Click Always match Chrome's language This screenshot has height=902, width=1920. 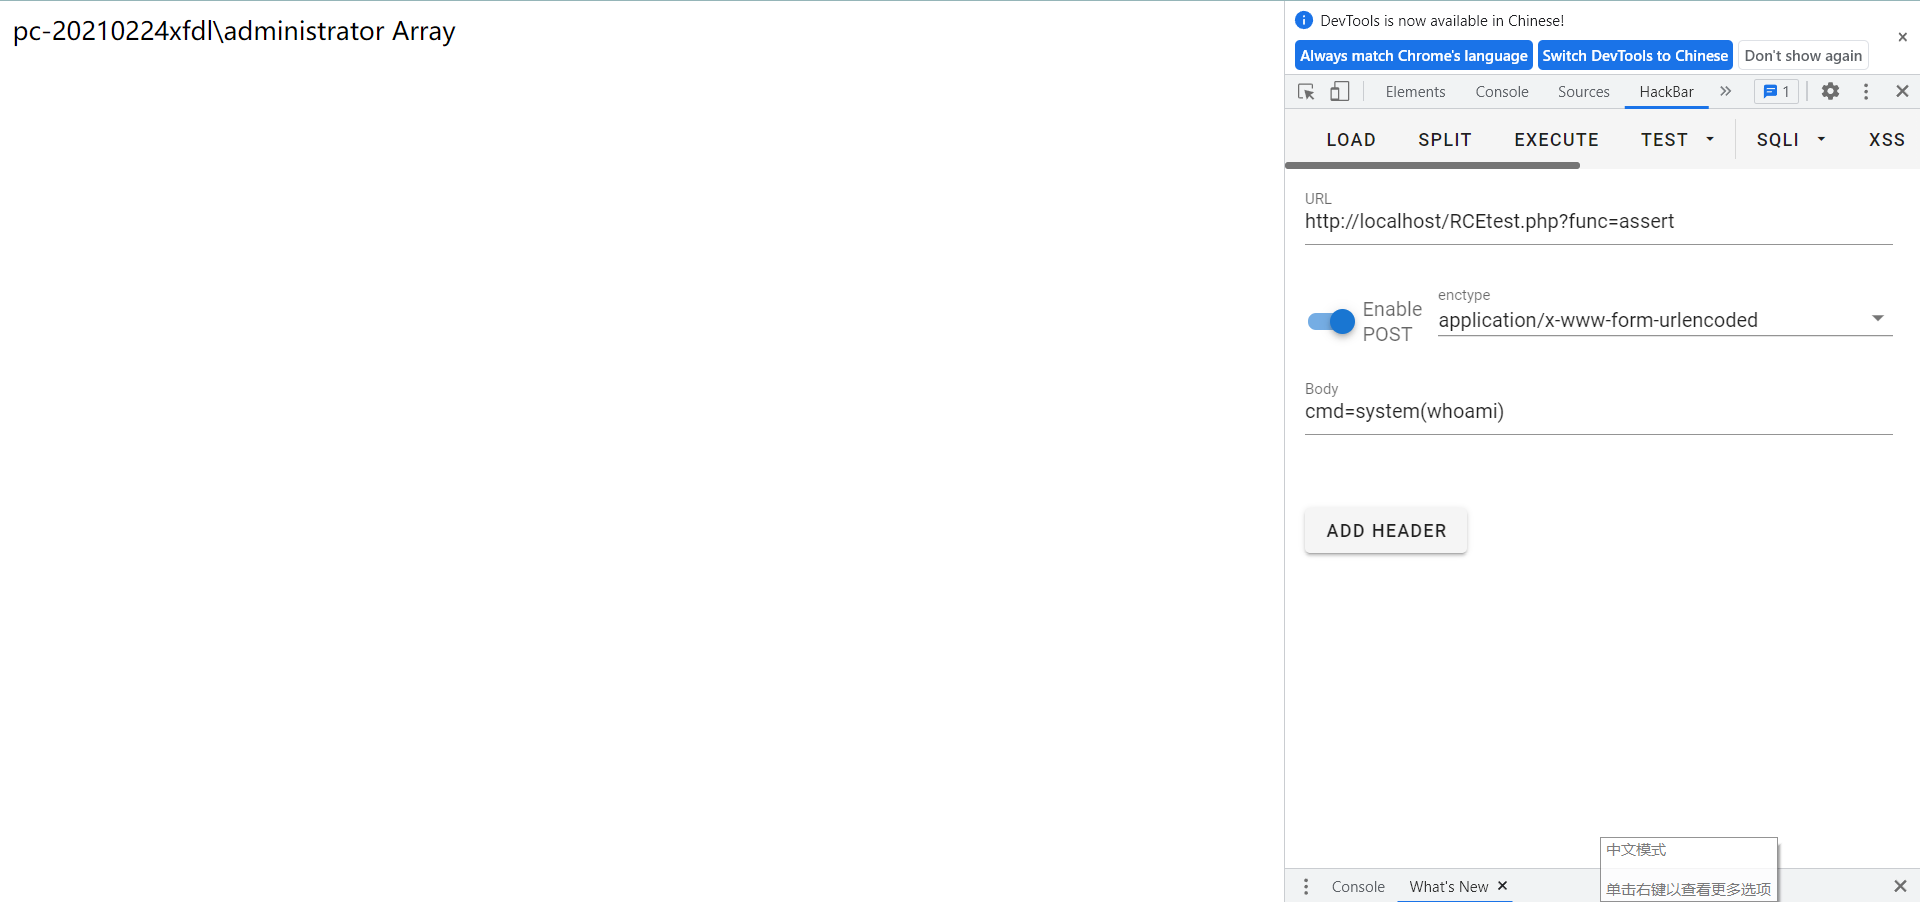[1413, 56]
